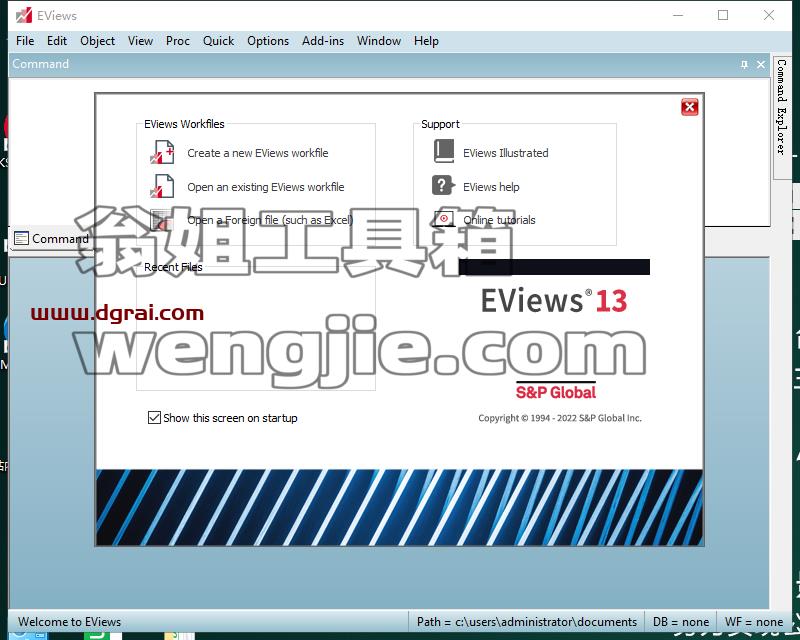Click the Create a new EViews workfile icon

pyautogui.click(x=162, y=153)
